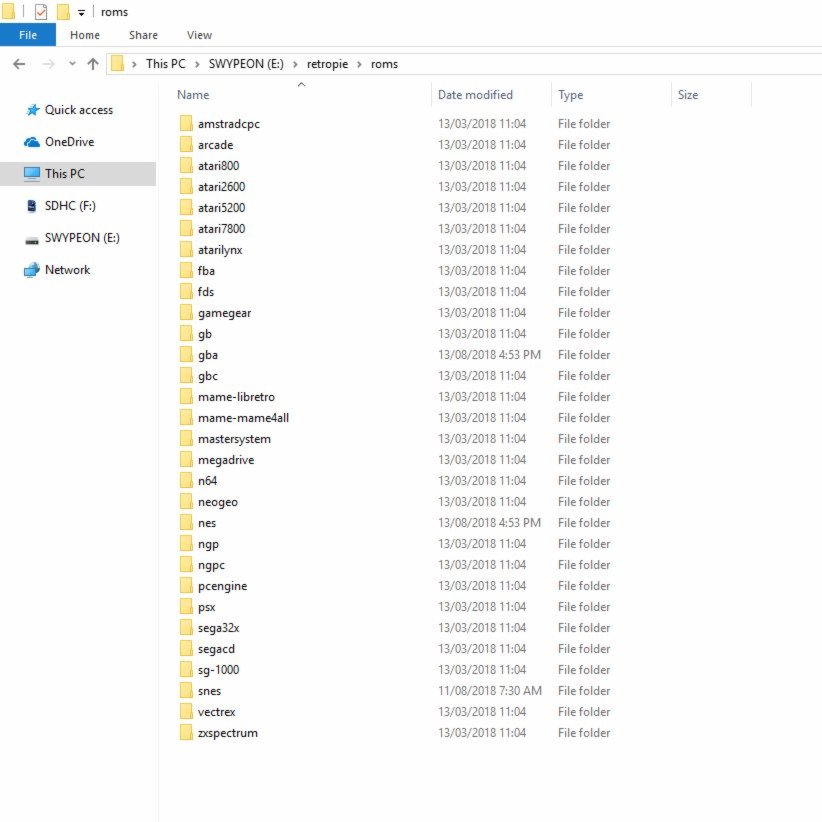The height and width of the screenshot is (822, 822).
Task: Select the psx folder name
Action: tap(207, 608)
